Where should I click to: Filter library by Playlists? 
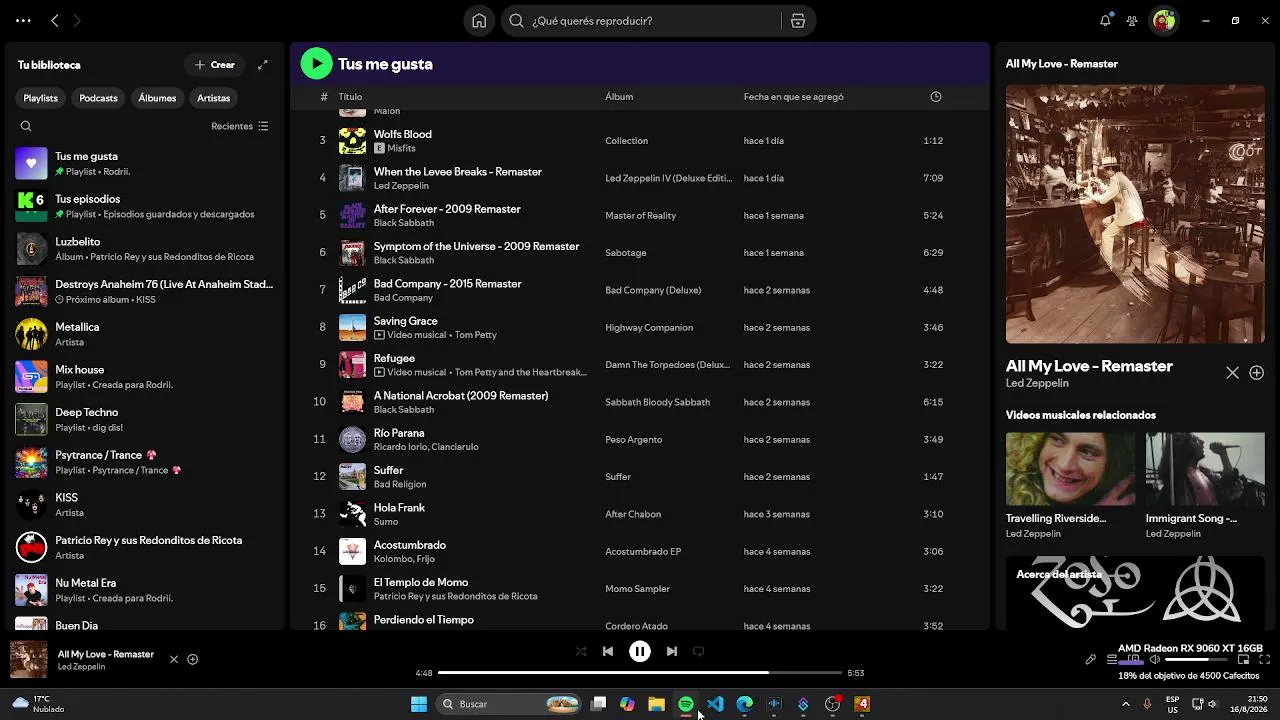(41, 98)
